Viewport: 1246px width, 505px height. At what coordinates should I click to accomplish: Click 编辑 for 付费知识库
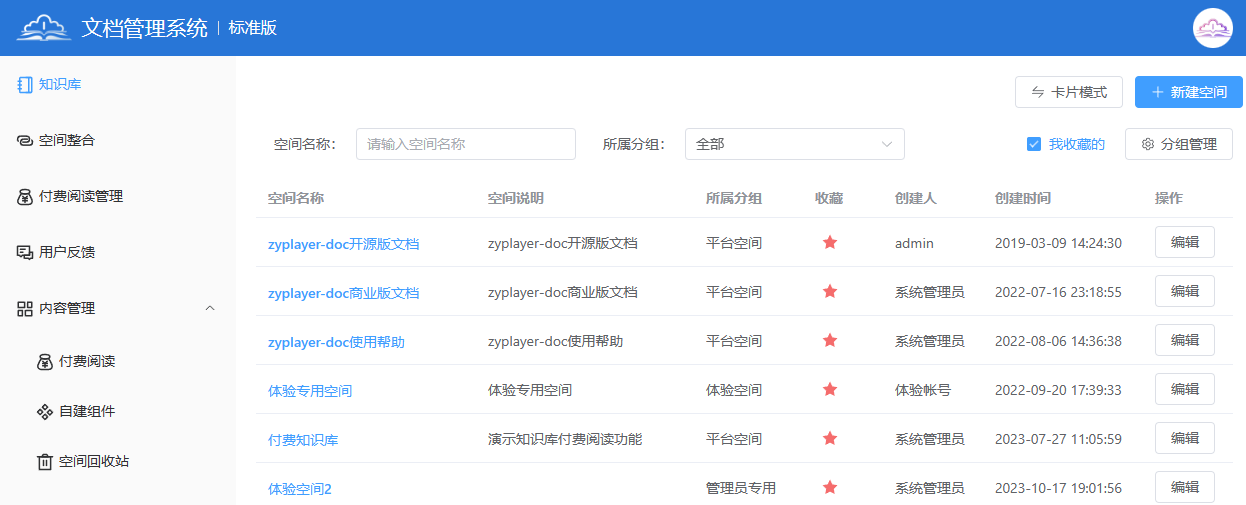(1185, 438)
